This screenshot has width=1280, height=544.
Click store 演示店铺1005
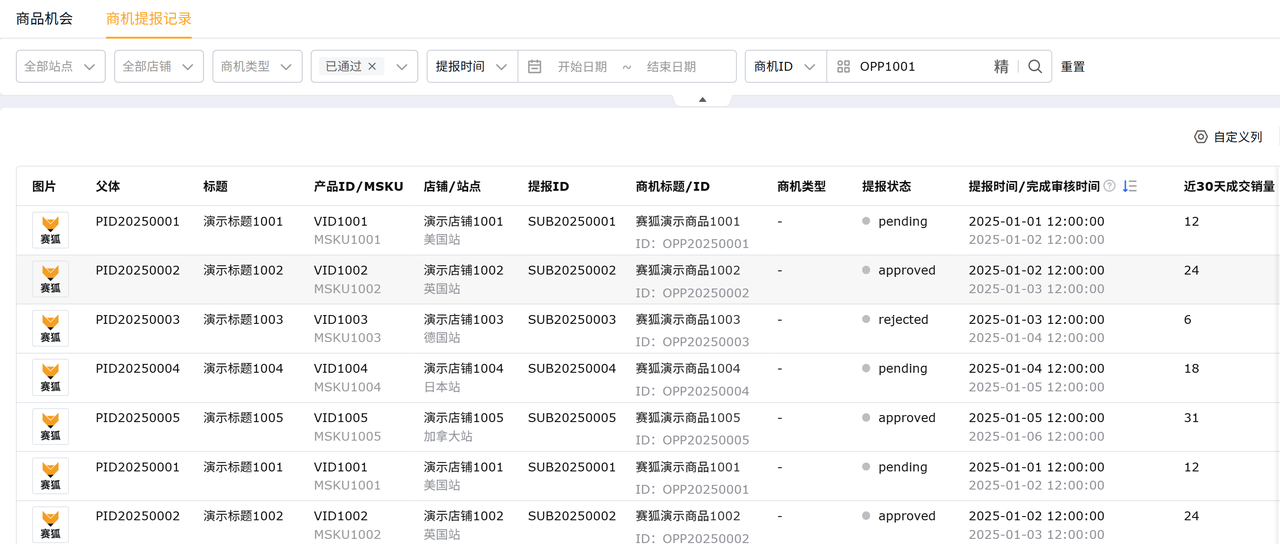click(464, 418)
